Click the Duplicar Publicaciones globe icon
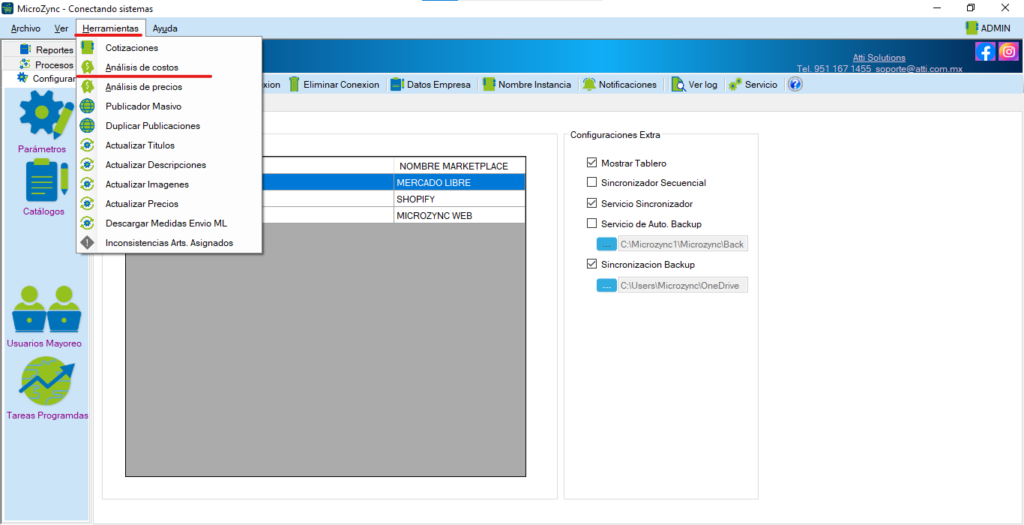Screen dimensions: 1024x525 (88, 125)
